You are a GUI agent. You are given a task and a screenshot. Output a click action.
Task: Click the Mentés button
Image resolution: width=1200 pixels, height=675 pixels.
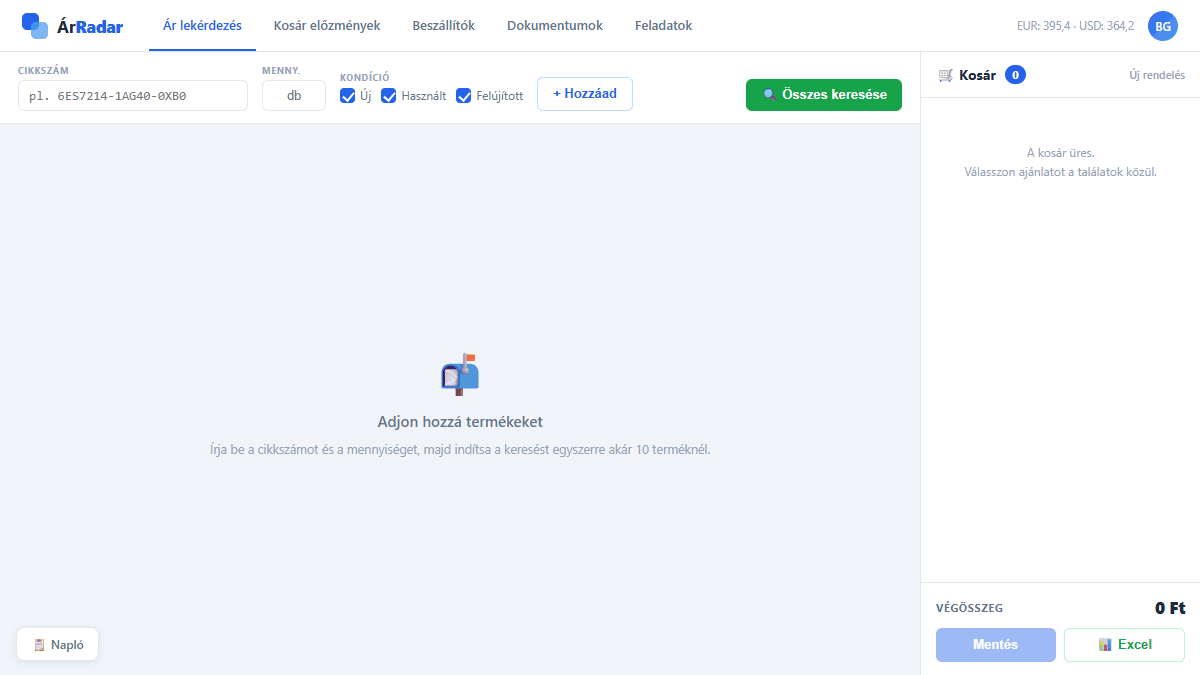tap(995, 645)
